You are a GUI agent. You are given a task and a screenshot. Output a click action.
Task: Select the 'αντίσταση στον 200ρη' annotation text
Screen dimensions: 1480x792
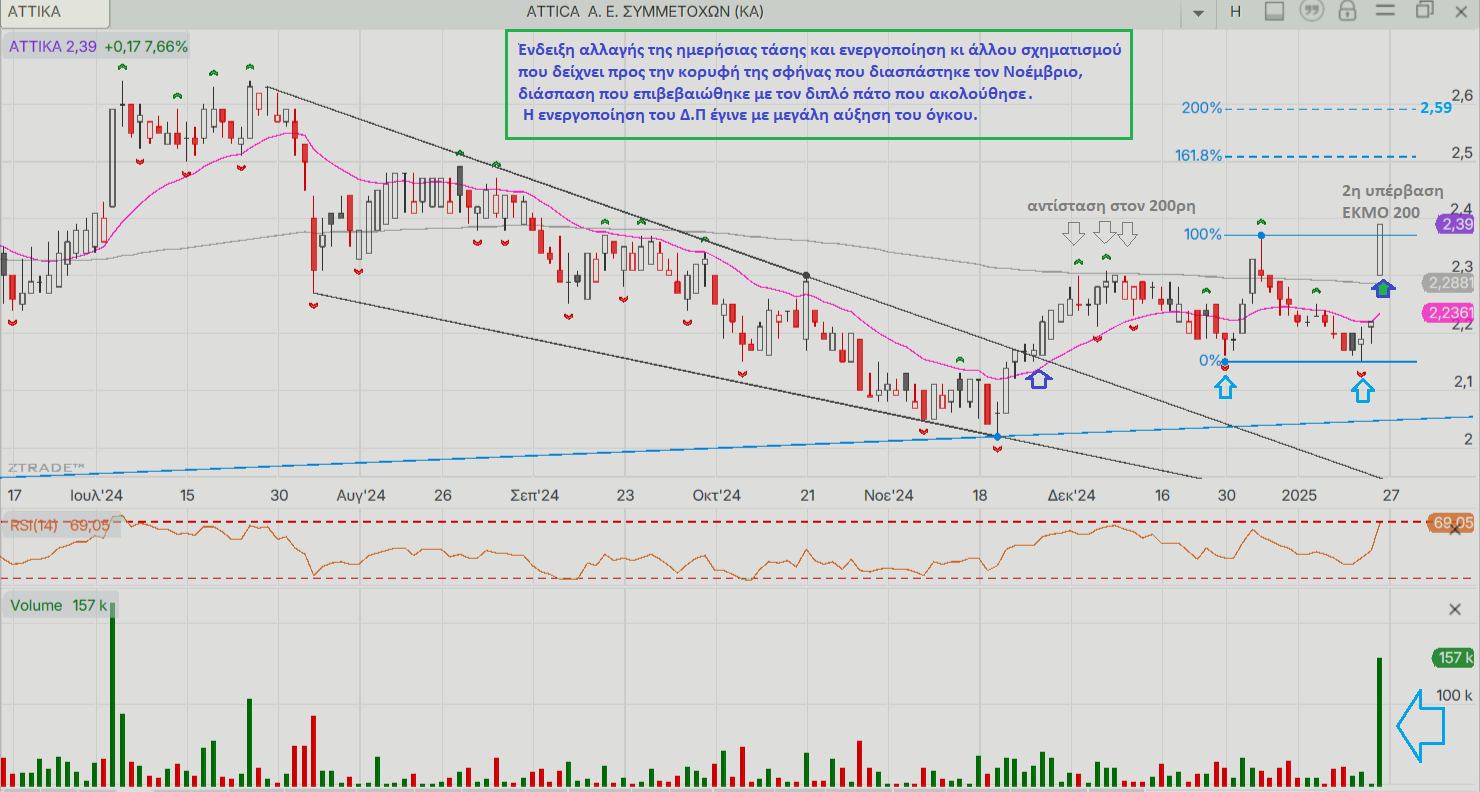coord(1112,205)
